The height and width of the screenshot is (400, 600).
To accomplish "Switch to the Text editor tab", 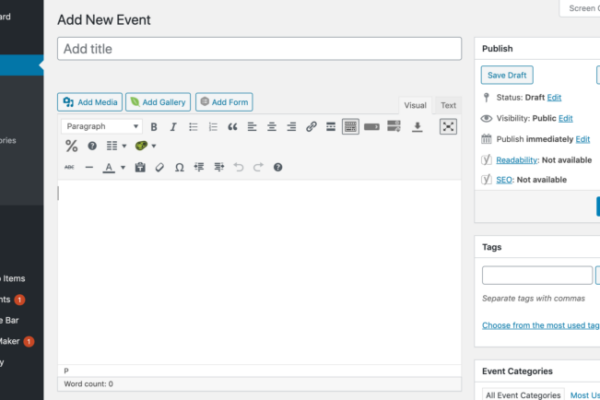I will coord(448,105).
